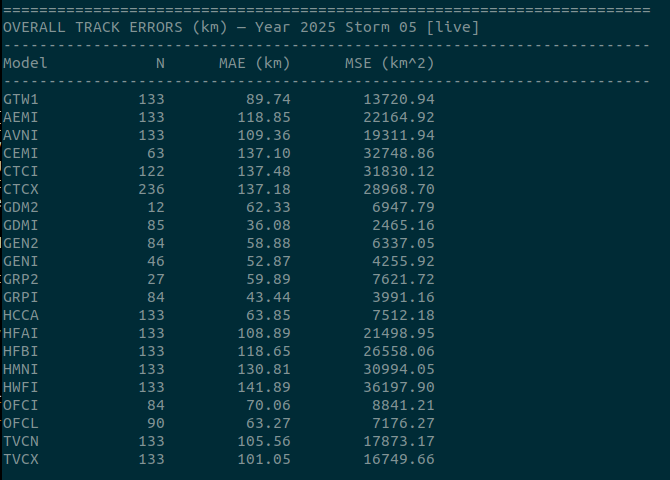Click the model name 'GENI'
The width and height of the screenshot is (670, 480).
click(21, 261)
